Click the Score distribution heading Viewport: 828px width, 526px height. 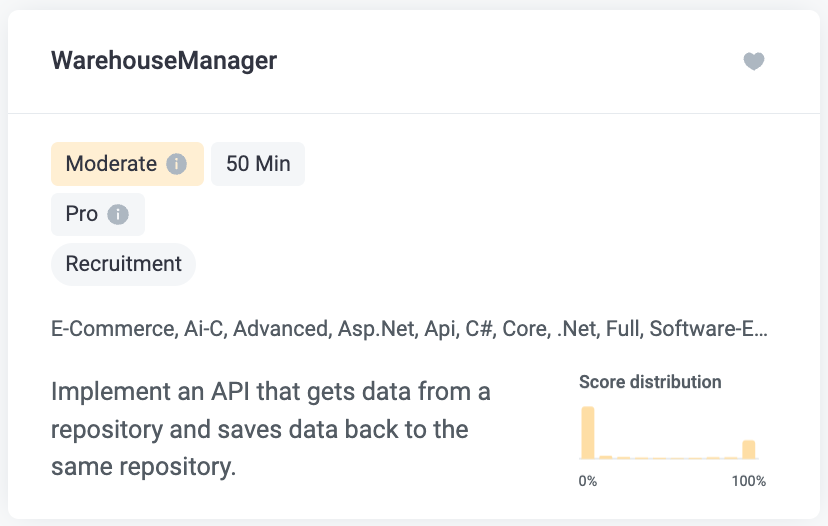click(x=650, y=382)
